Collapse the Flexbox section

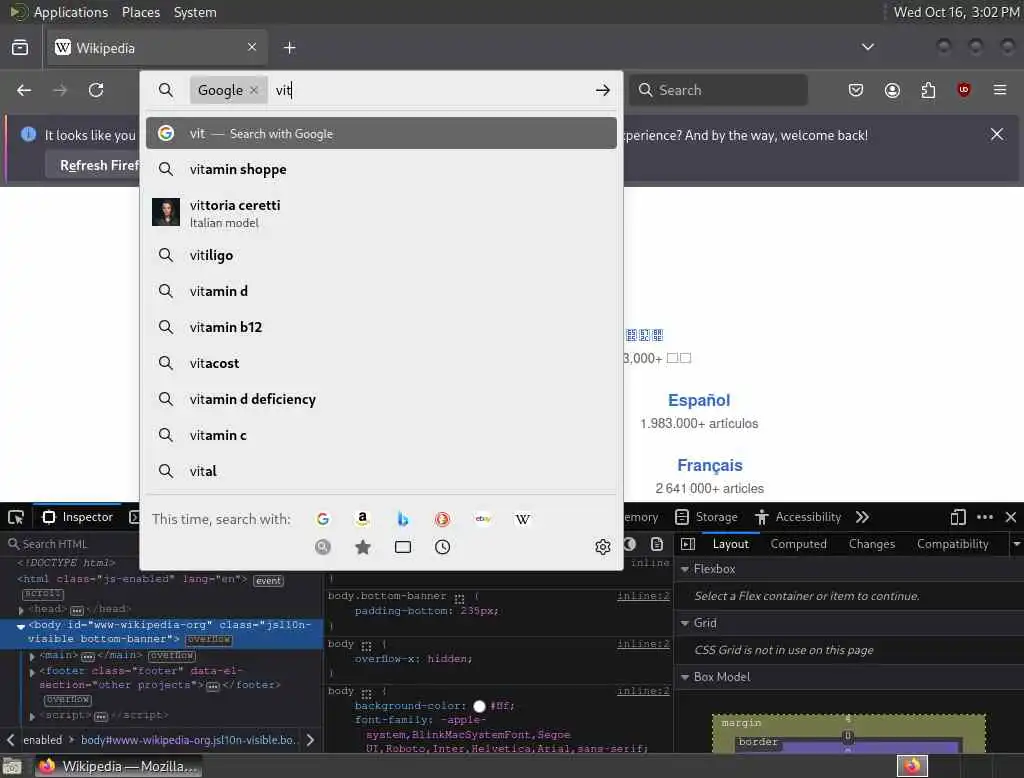685,569
